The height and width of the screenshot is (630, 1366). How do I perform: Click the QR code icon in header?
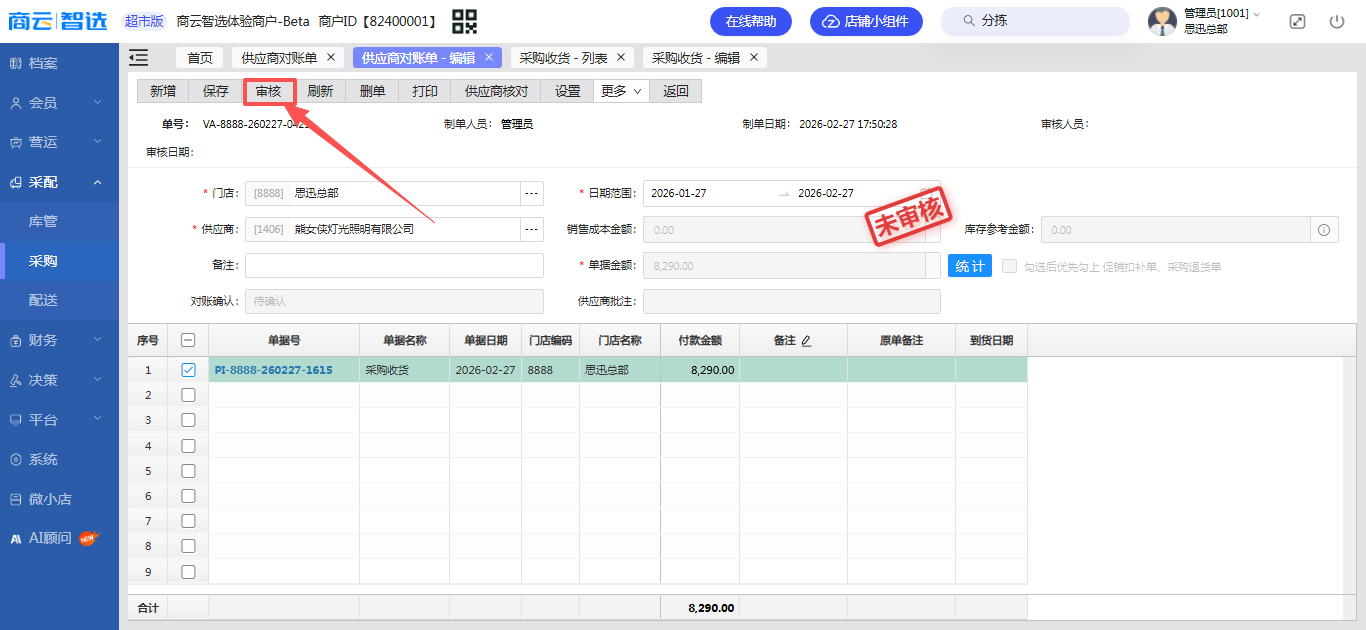point(464,21)
